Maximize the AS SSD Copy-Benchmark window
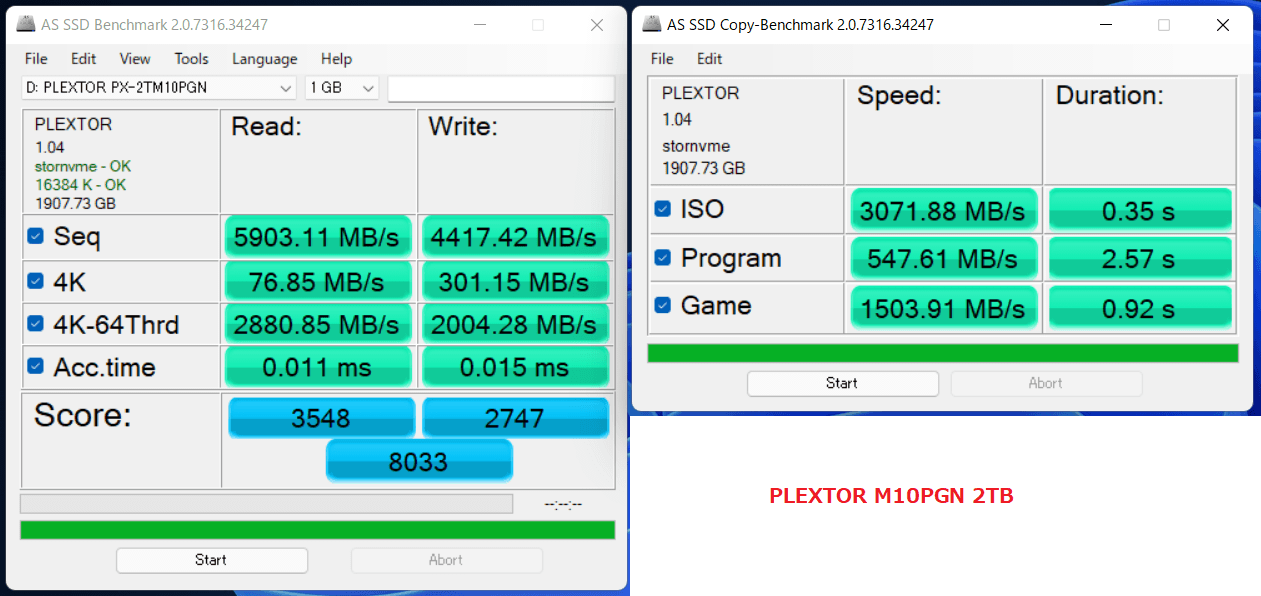 click(x=1164, y=25)
